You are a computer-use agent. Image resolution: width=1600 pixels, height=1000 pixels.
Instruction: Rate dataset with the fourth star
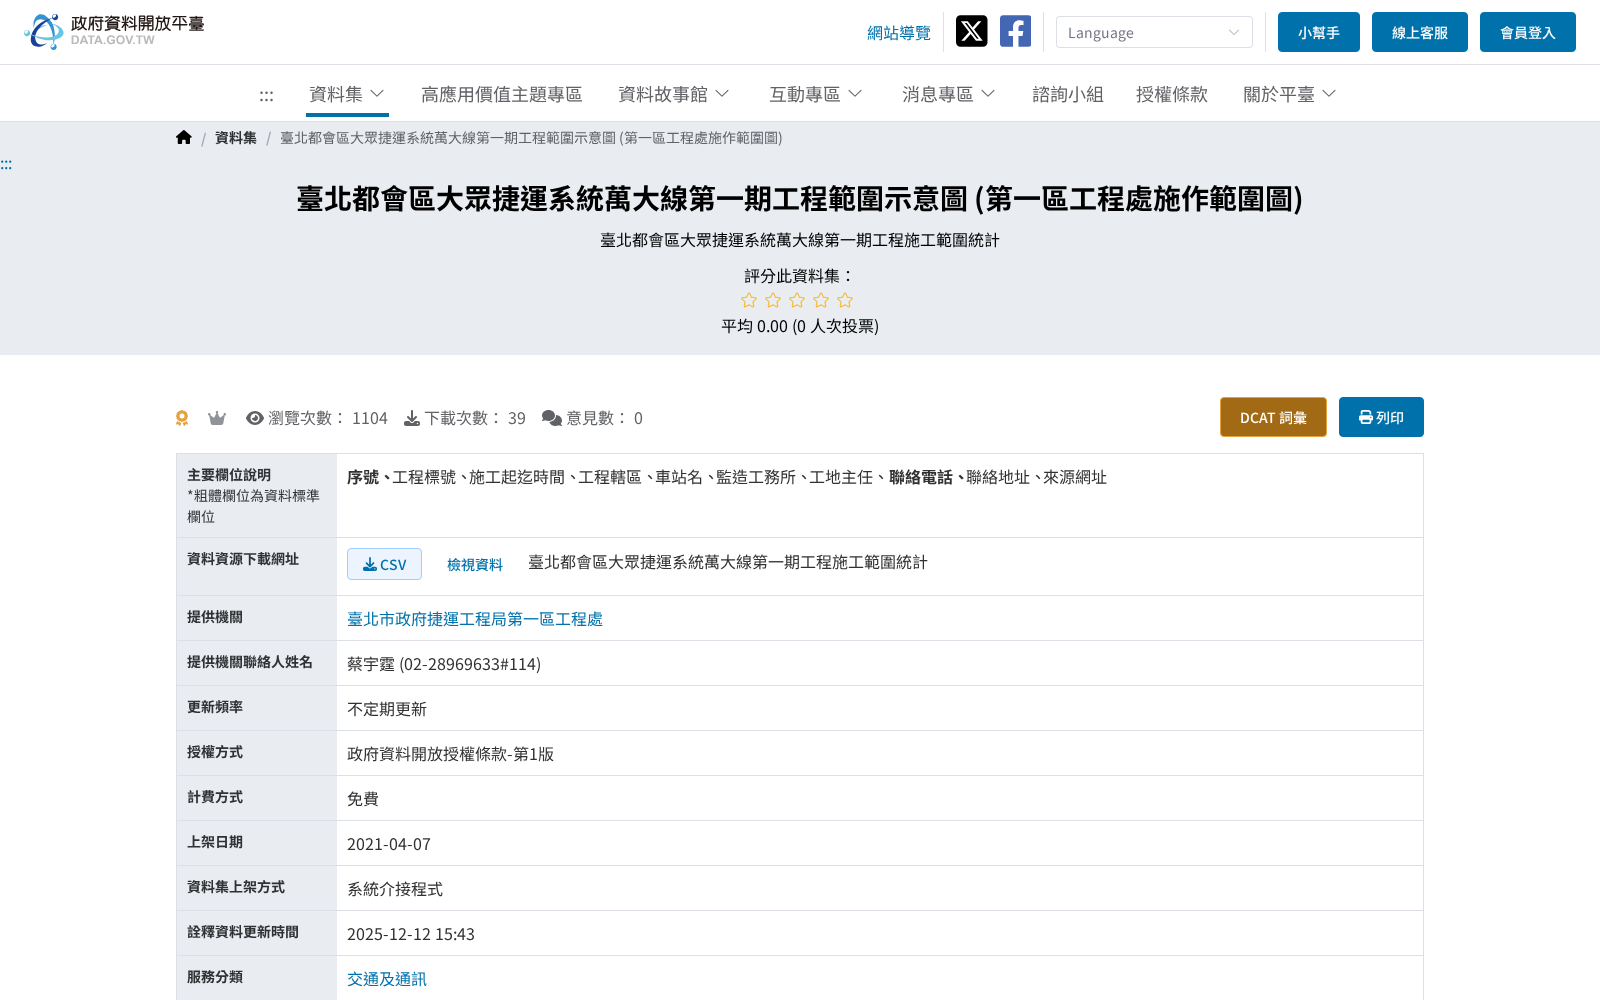[x=821, y=300]
